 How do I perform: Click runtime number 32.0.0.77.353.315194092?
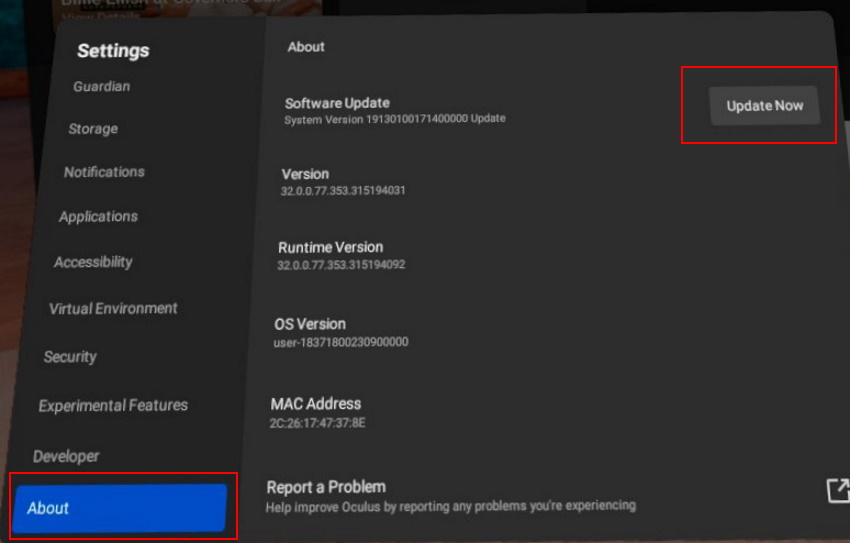point(341,265)
